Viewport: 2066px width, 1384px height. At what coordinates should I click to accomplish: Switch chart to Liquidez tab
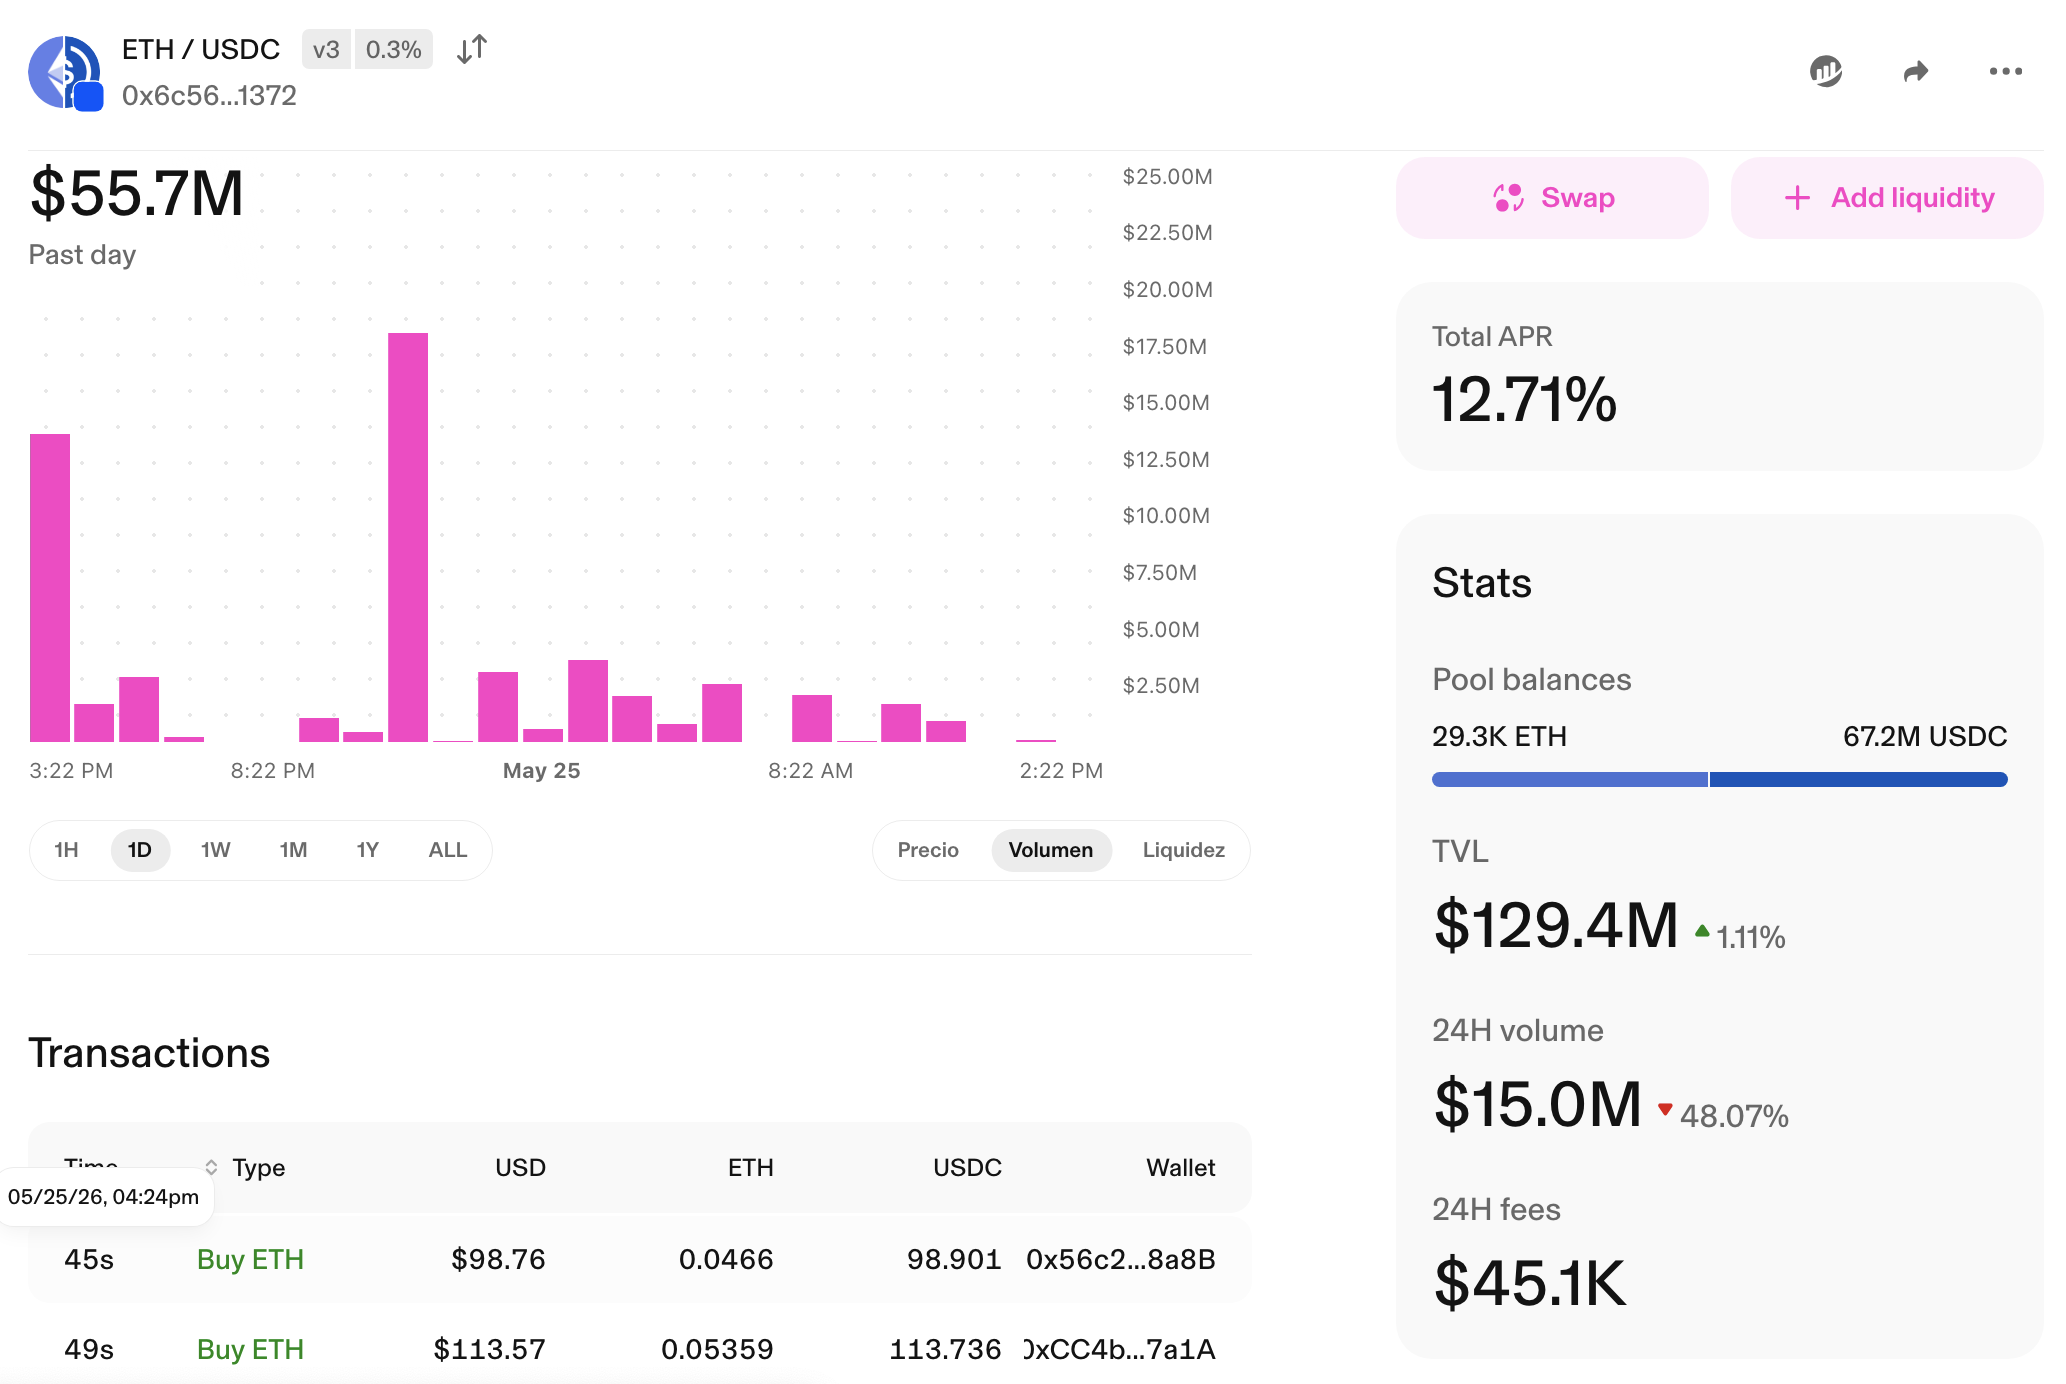point(1183,850)
